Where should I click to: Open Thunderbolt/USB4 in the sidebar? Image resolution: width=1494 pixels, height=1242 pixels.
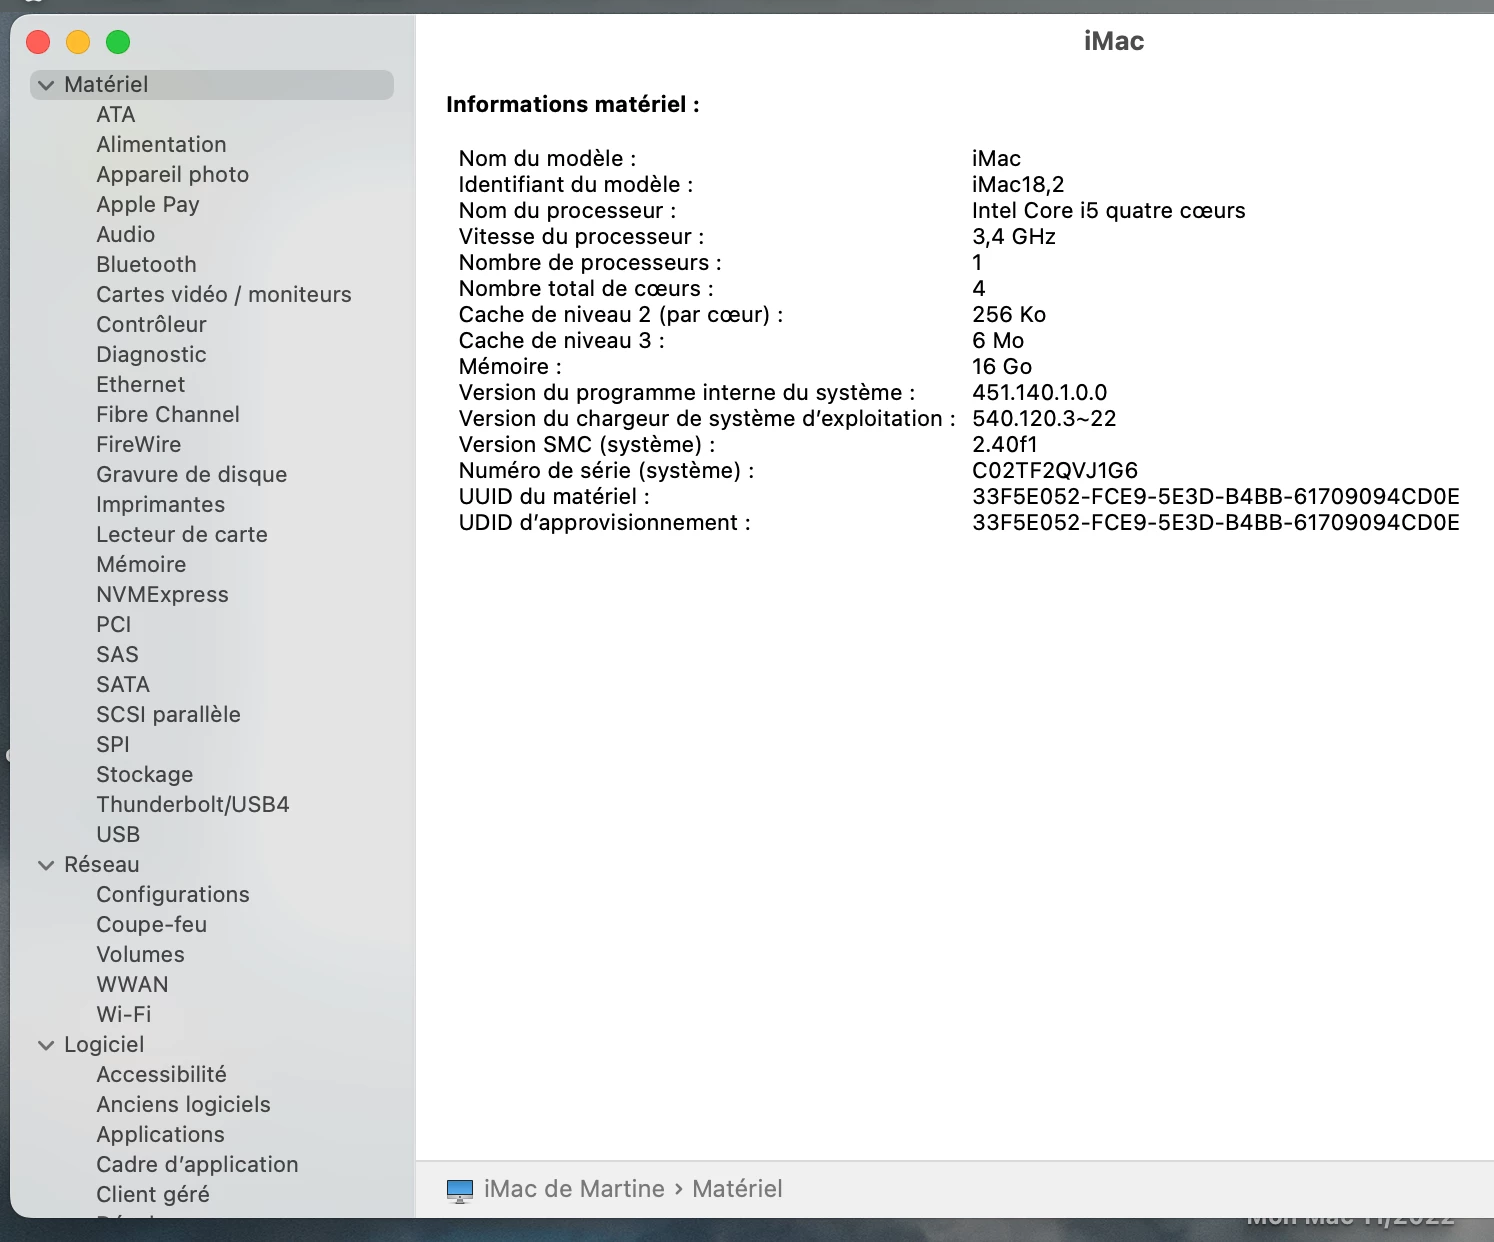click(193, 805)
